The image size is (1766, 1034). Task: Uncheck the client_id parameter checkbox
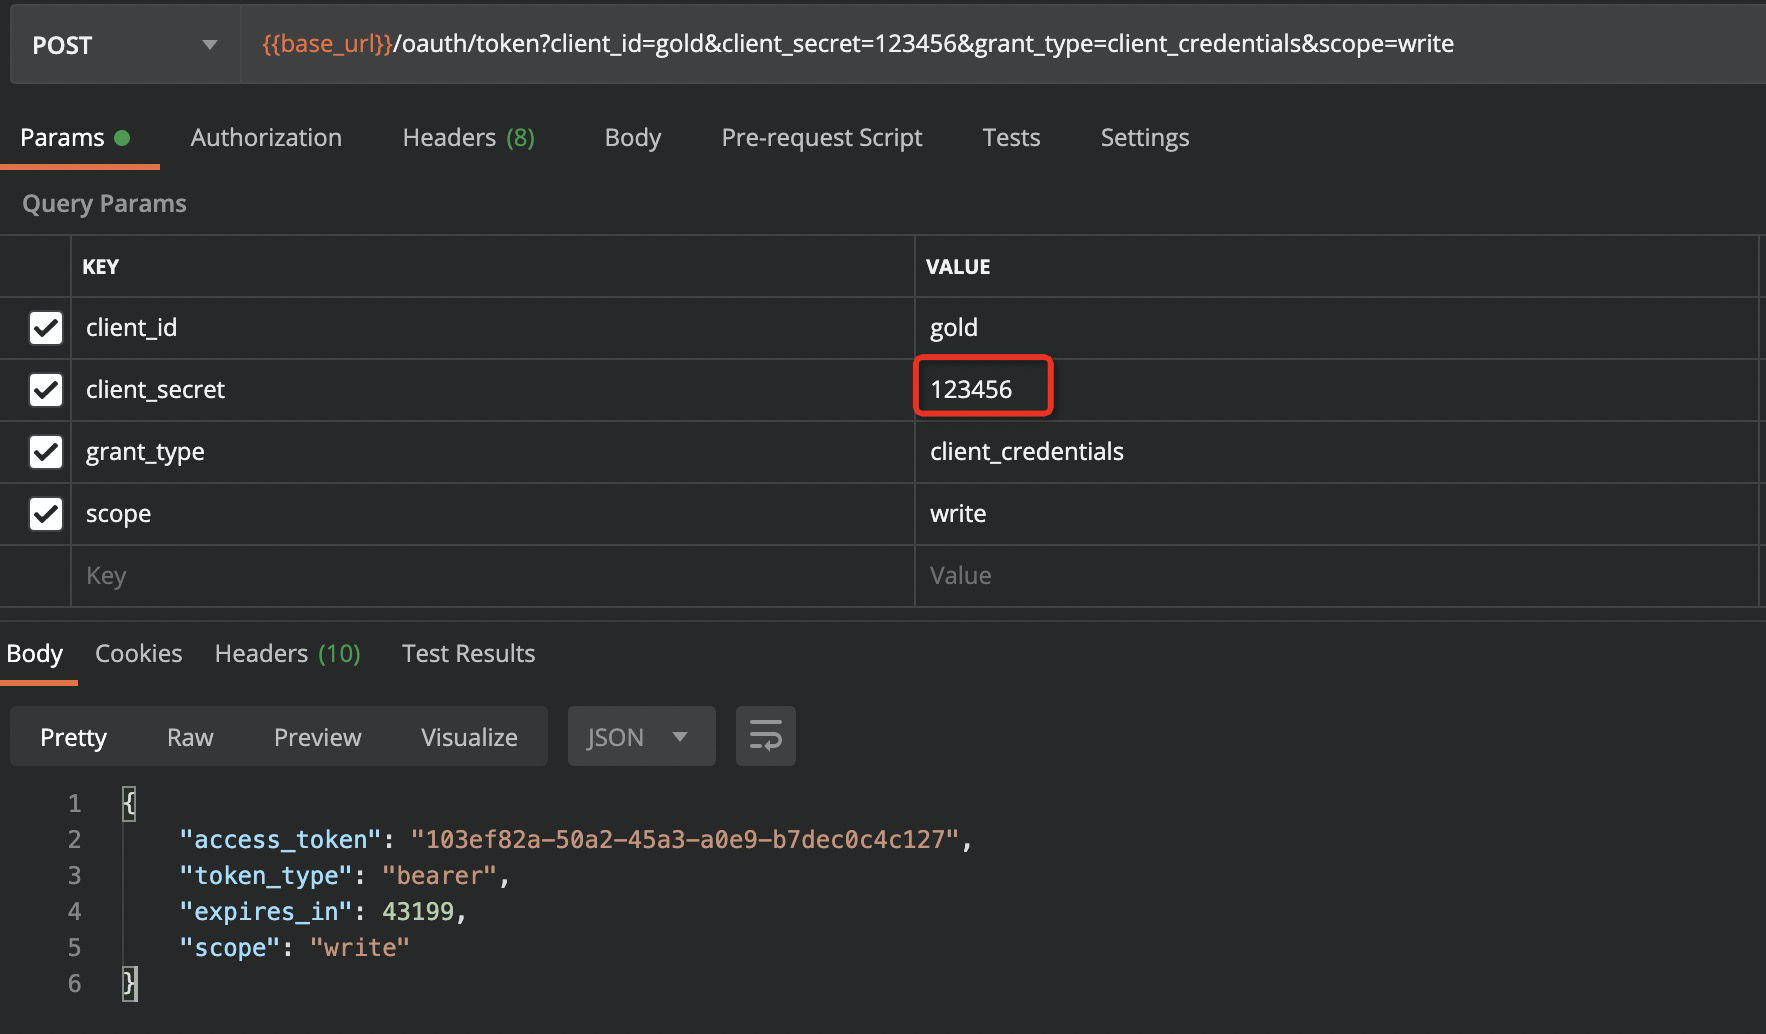click(x=46, y=328)
